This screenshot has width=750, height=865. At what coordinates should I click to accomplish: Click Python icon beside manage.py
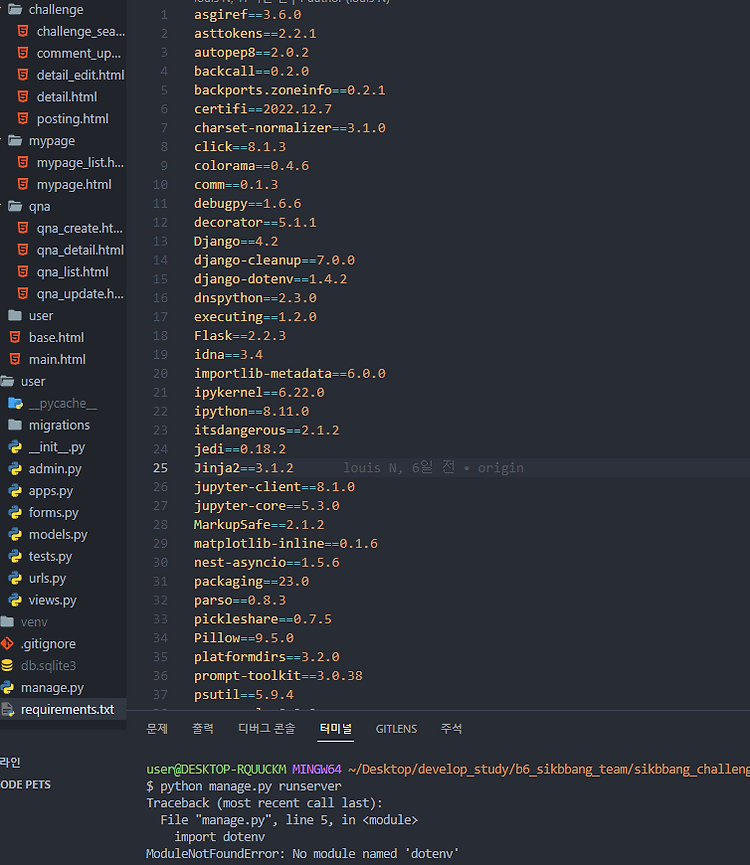(7, 687)
